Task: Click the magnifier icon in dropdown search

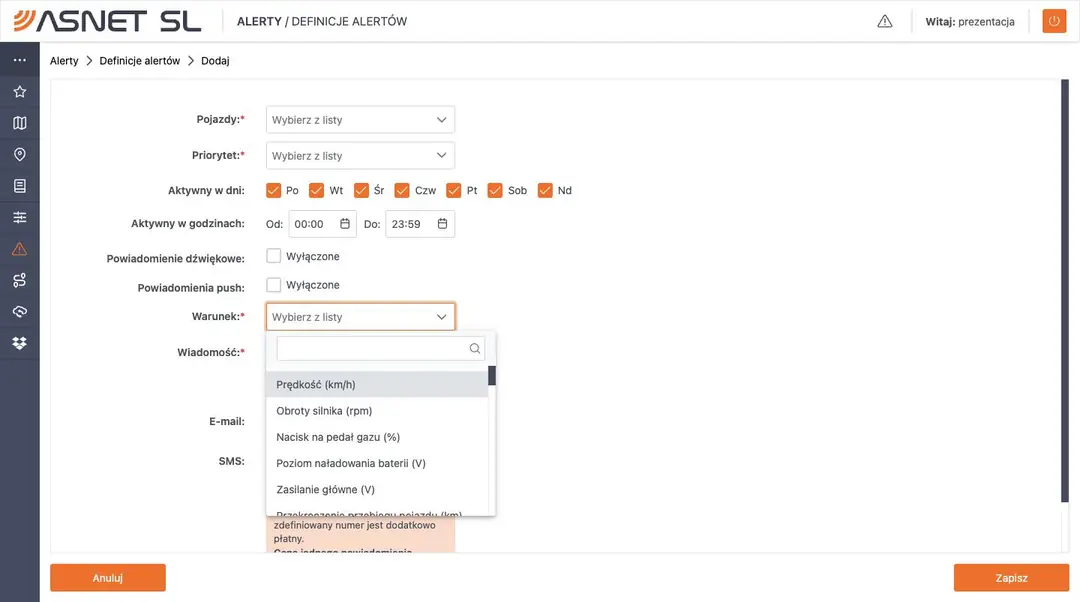Action: pyautogui.click(x=475, y=349)
